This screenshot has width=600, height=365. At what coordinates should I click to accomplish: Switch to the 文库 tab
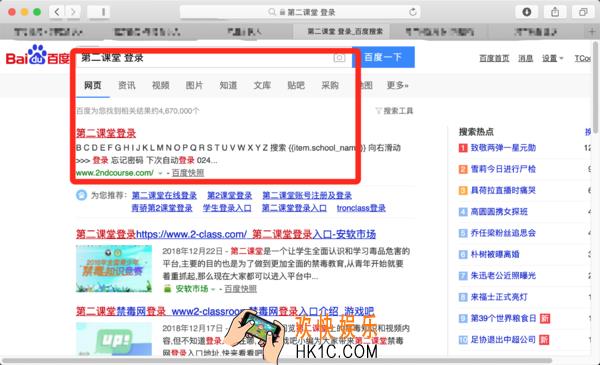[x=262, y=85]
